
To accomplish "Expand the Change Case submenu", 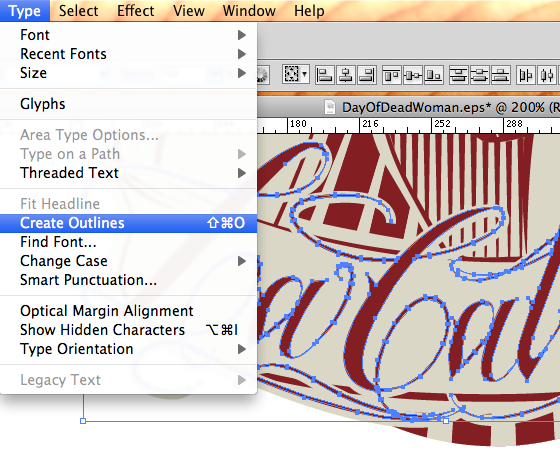I will pos(129,261).
